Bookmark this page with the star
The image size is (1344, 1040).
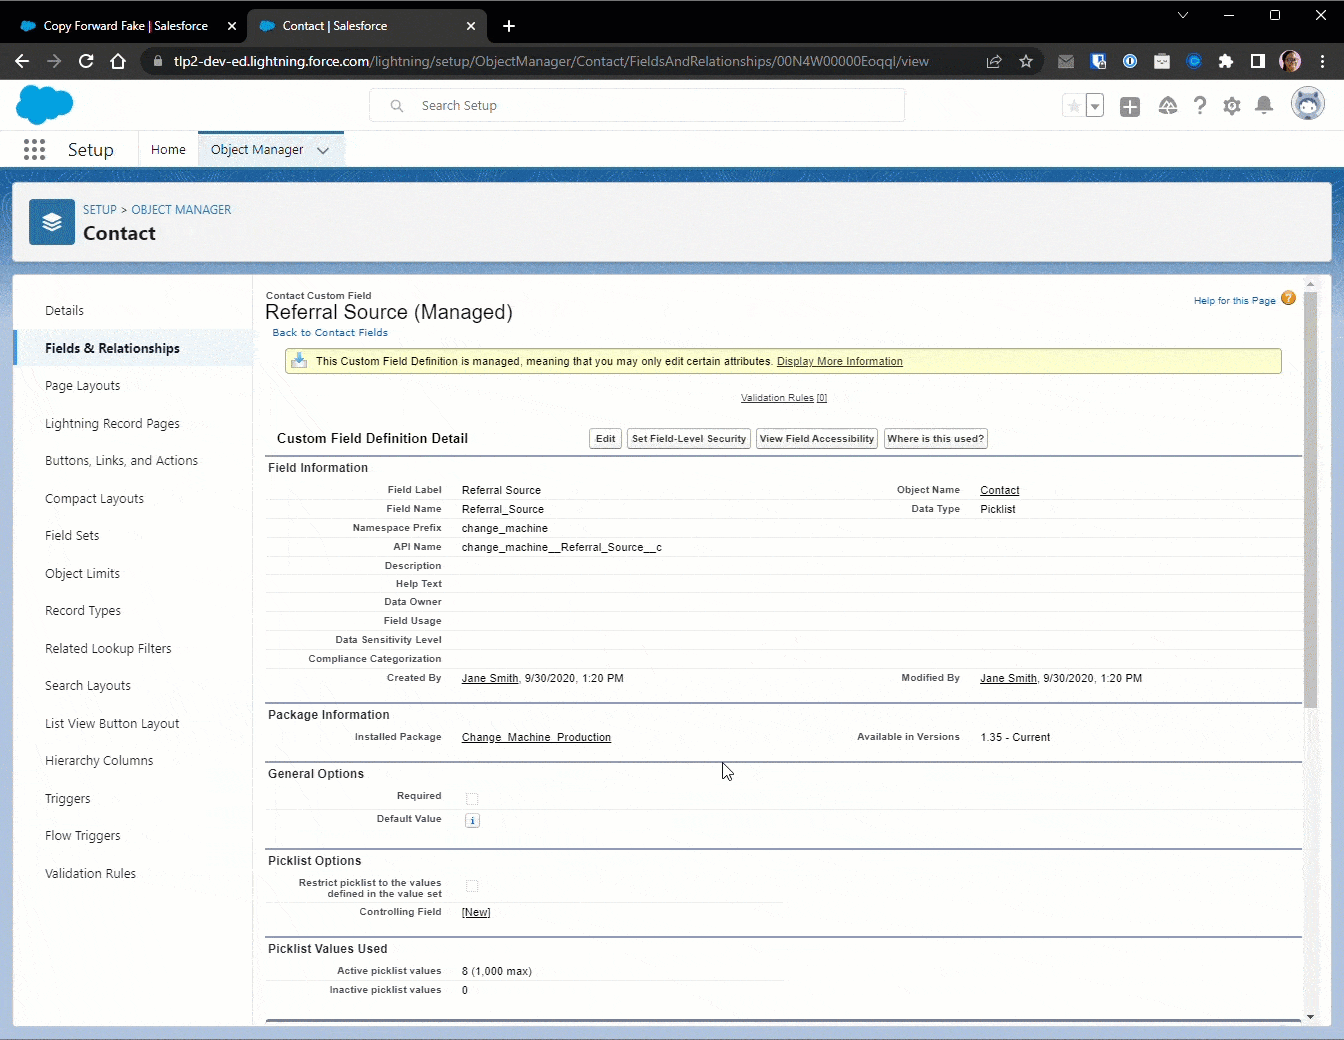(1026, 61)
